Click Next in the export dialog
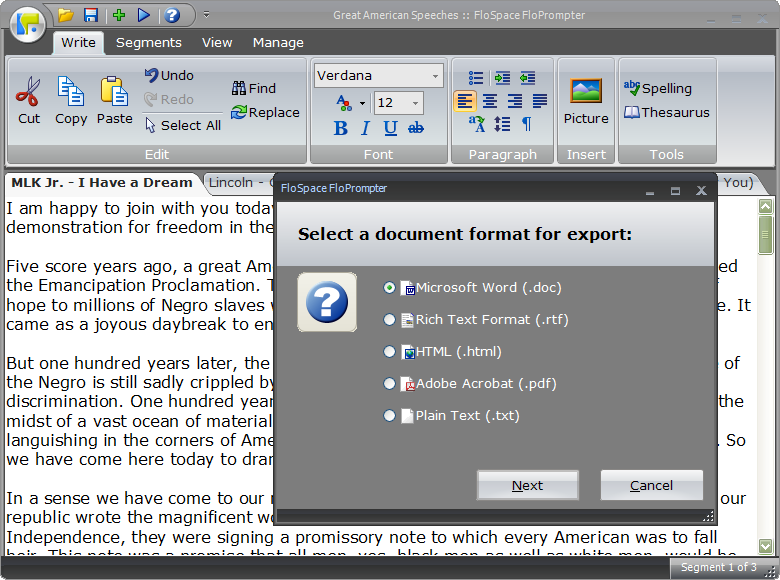Image resolution: width=780 pixels, height=580 pixels. 527,485
